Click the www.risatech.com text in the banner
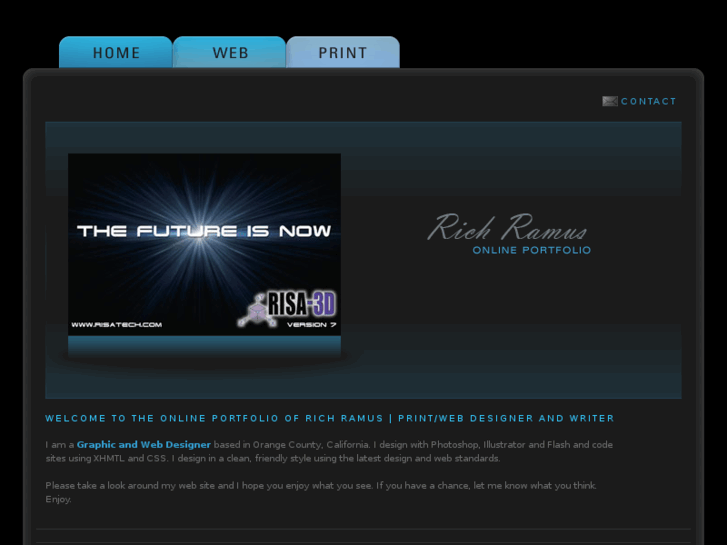727x545 pixels. (x=116, y=325)
